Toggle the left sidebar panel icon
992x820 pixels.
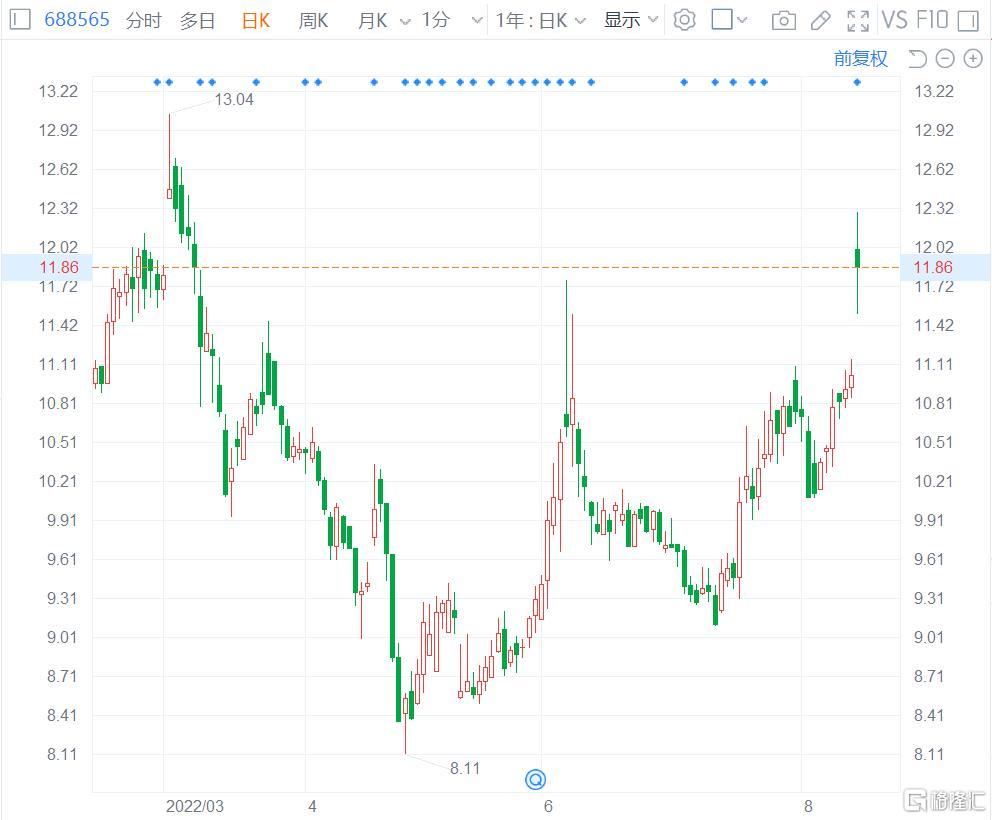coord(20,20)
